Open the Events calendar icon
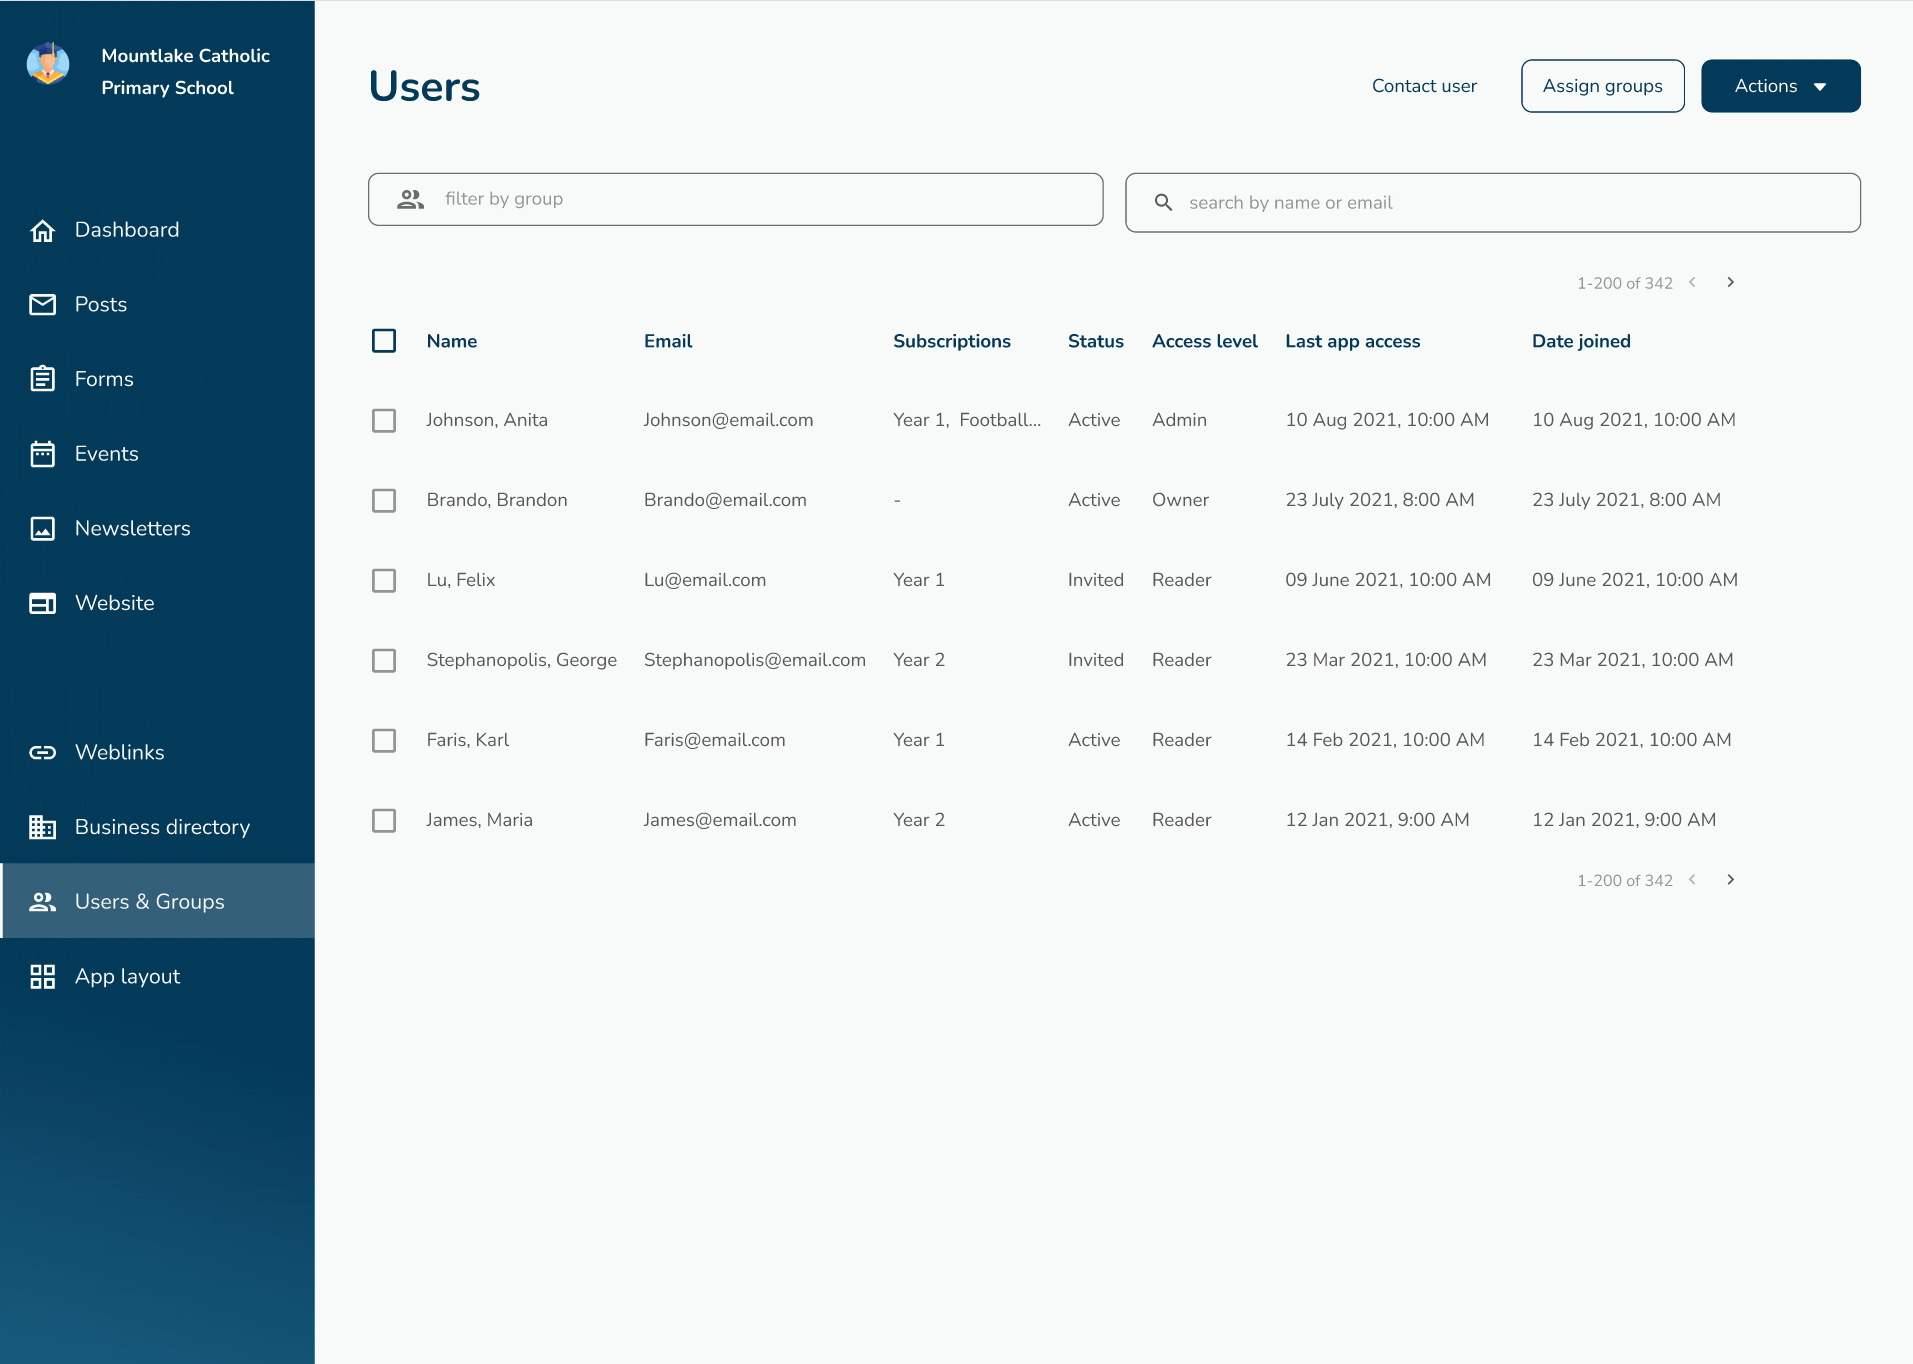Screen dimensions: 1913x1364 [x=43, y=454]
